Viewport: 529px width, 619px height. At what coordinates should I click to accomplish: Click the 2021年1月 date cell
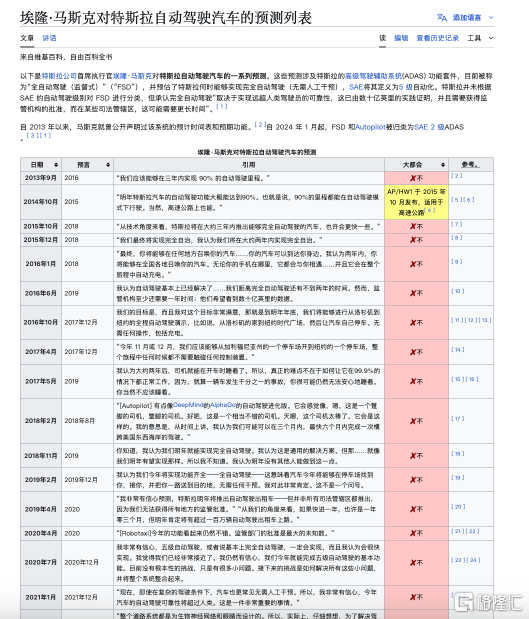(41, 597)
